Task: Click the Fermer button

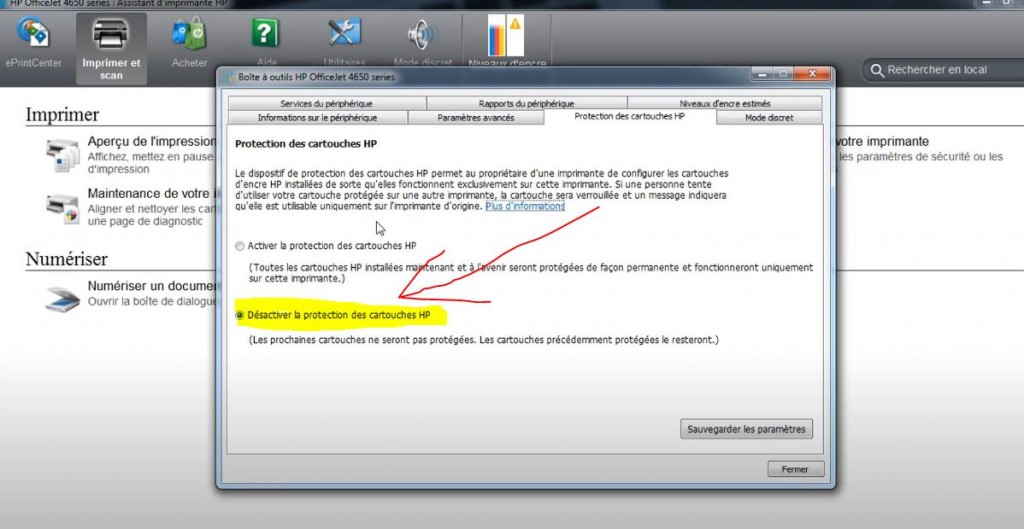Action: pyautogui.click(x=795, y=469)
